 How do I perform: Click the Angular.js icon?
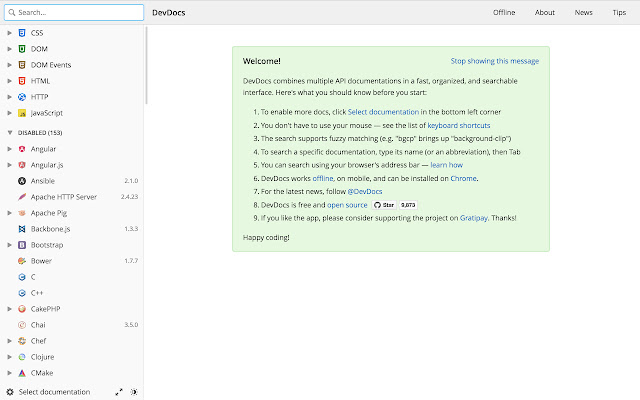click(x=22, y=165)
